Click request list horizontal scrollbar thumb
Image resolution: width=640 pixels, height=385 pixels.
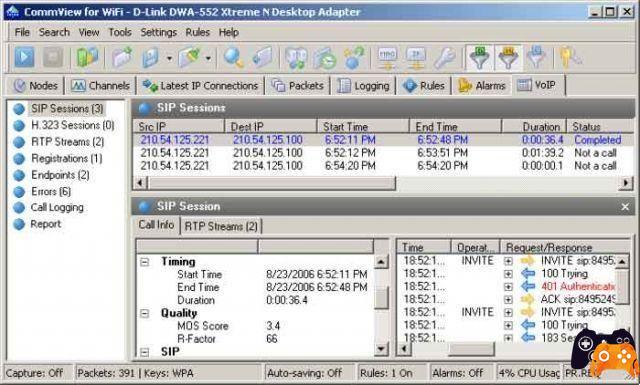click(x=471, y=349)
